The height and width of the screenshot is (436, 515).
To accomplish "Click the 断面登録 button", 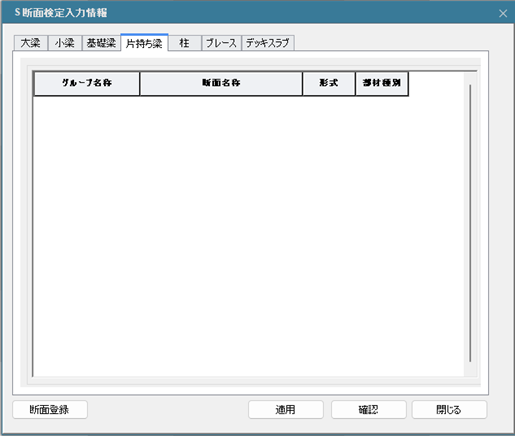I will [50, 410].
